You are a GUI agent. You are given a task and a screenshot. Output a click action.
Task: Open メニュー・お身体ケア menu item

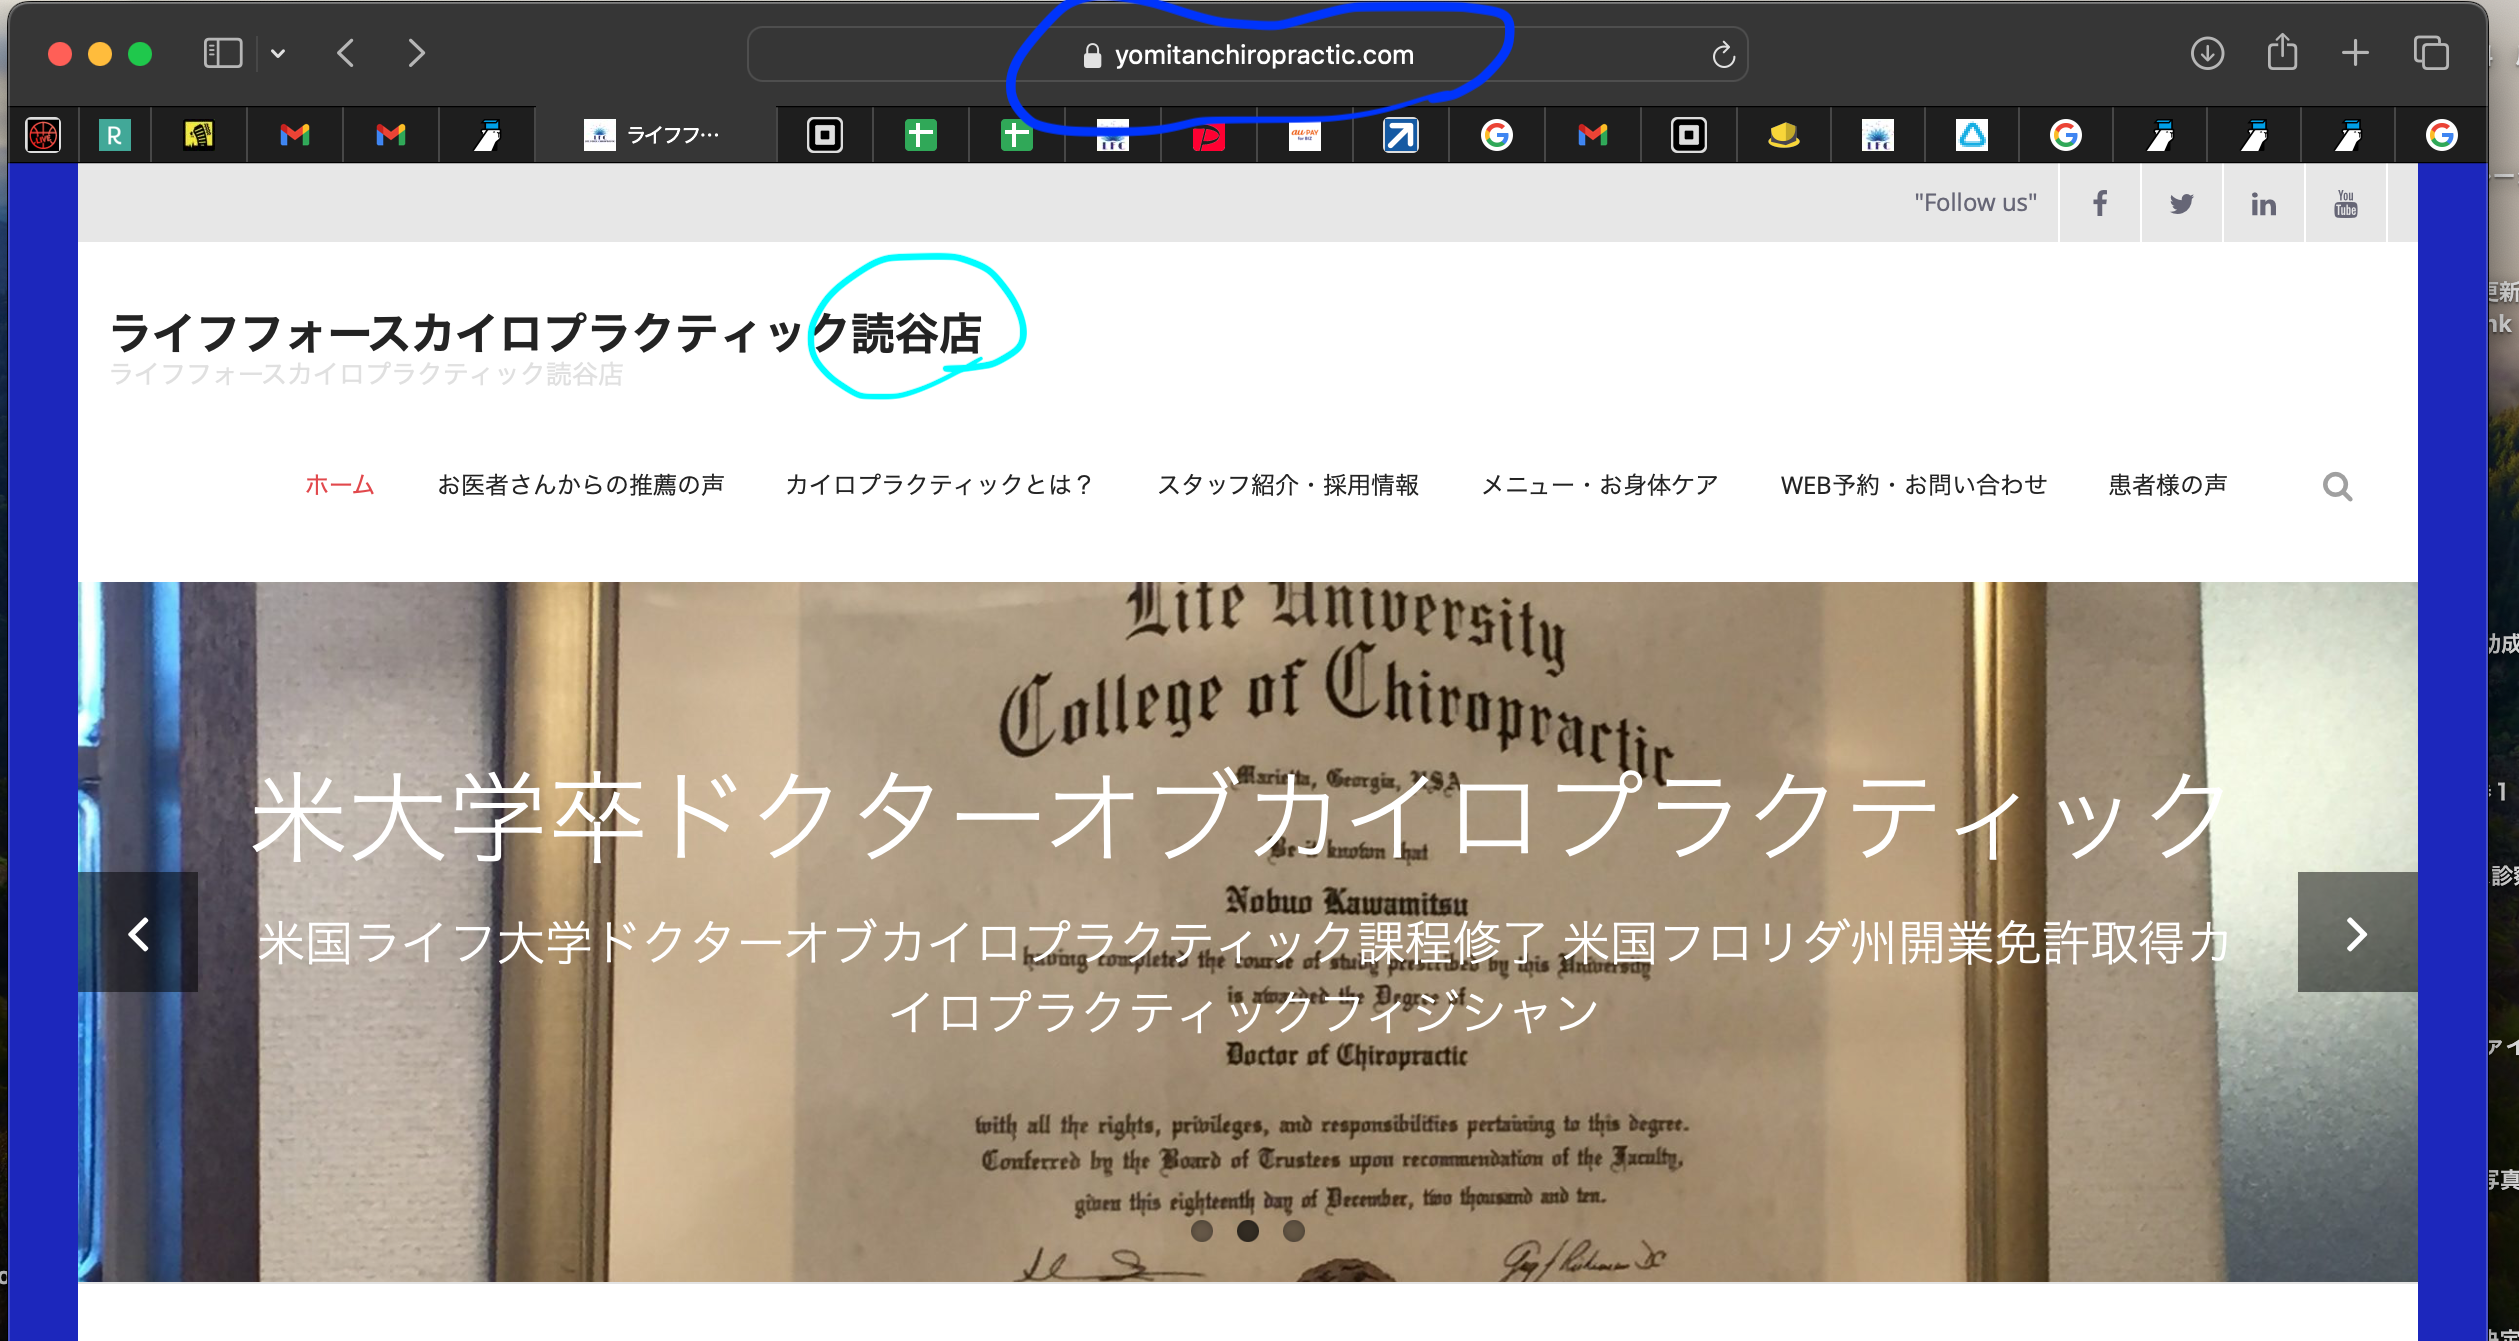1600,485
